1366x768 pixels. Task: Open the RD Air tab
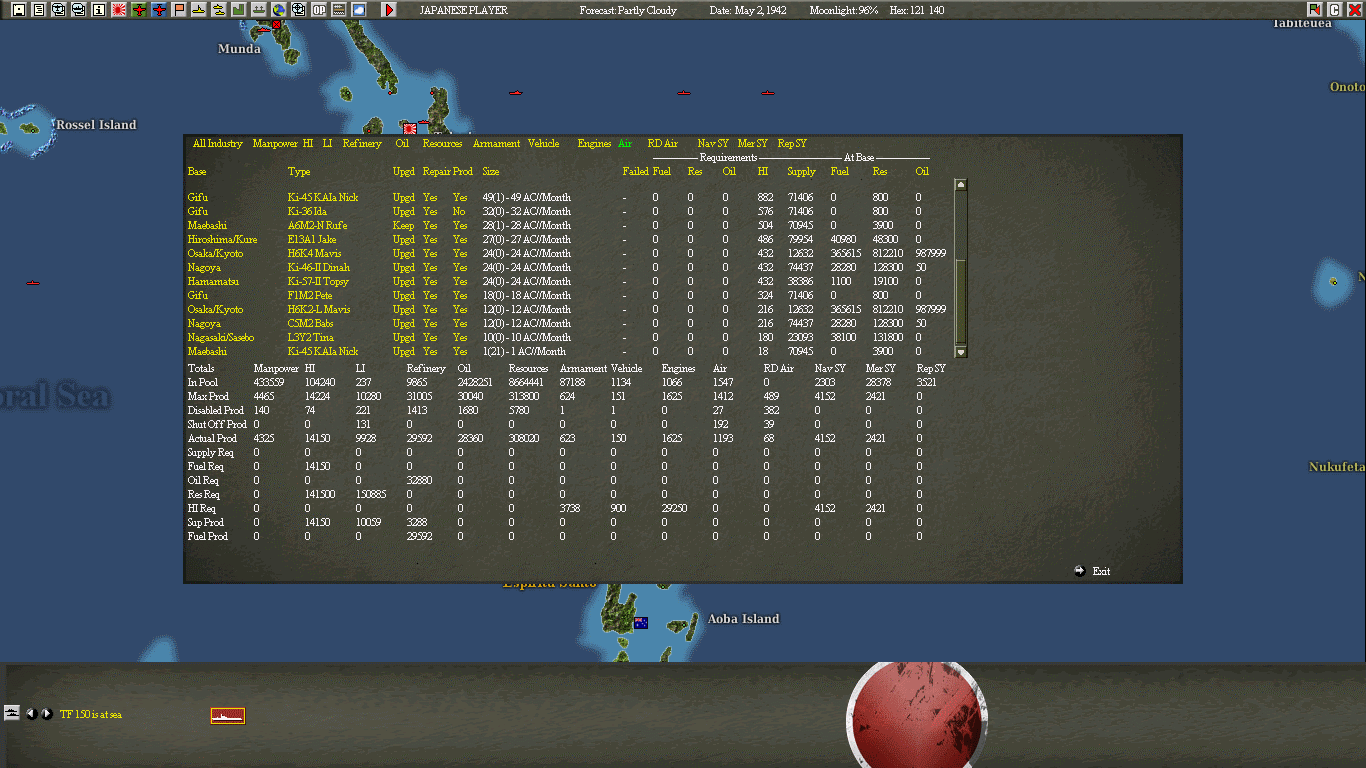[x=662, y=143]
